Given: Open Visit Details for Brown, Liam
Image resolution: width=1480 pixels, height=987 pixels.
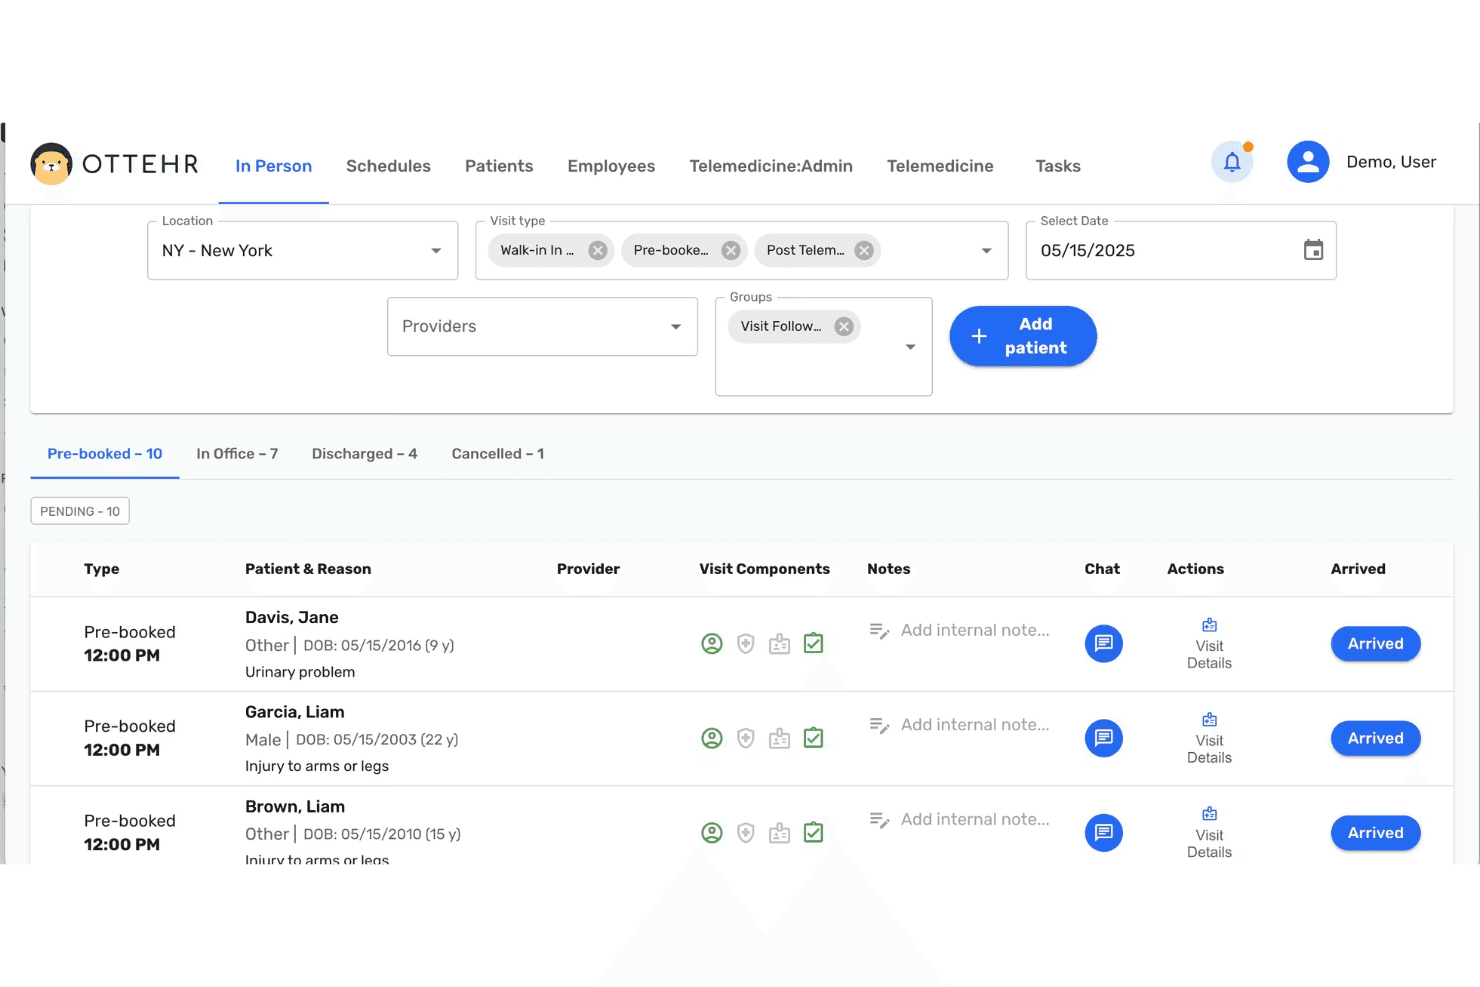Looking at the screenshot, I should pyautogui.click(x=1209, y=833).
